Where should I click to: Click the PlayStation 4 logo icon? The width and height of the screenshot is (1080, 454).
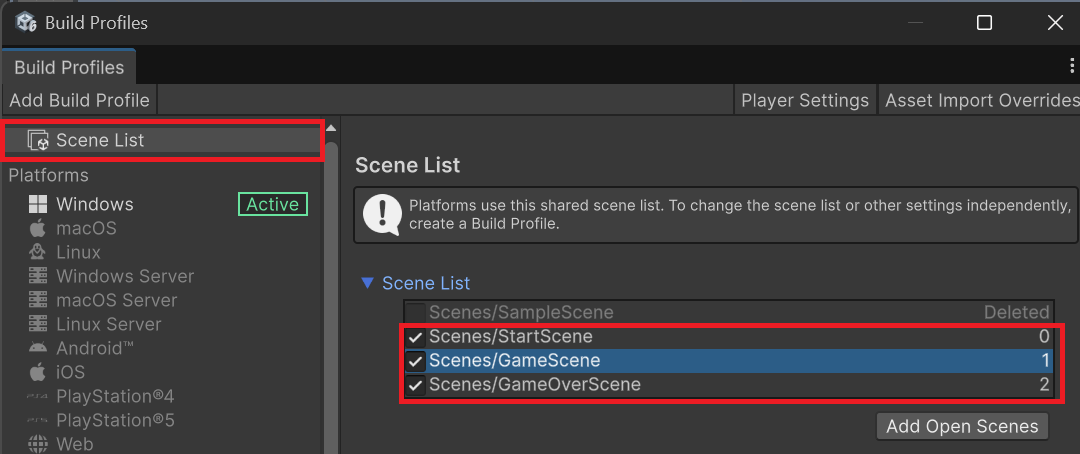(37, 397)
